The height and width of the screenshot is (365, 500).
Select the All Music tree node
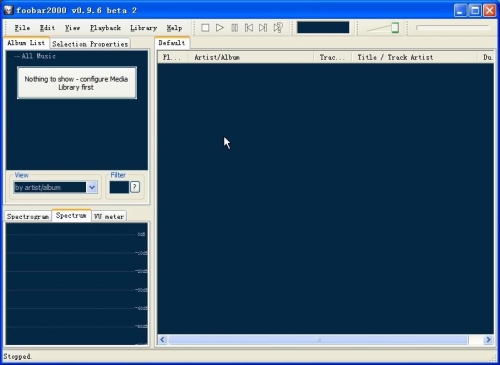point(38,56)
